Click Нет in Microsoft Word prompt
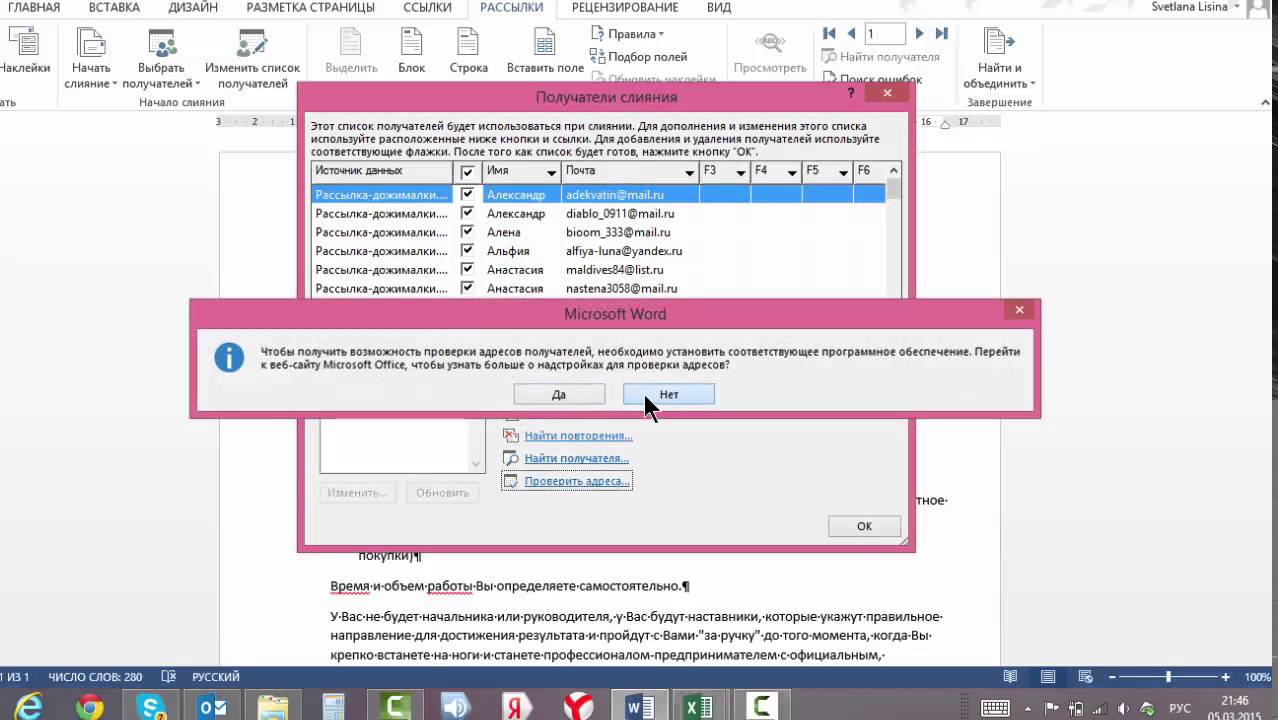 [669, 394]
